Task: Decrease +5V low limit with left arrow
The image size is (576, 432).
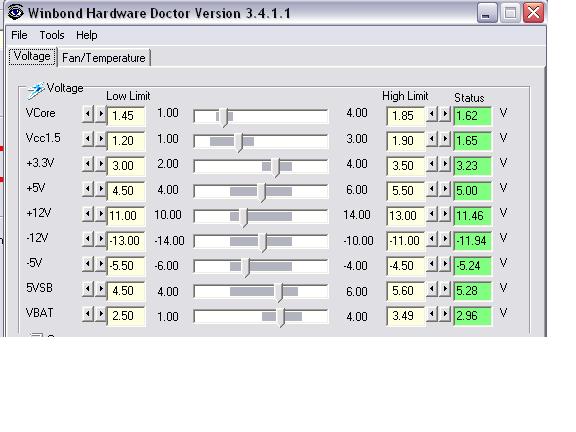Action: pyautogui.click(x=87, y=189)
